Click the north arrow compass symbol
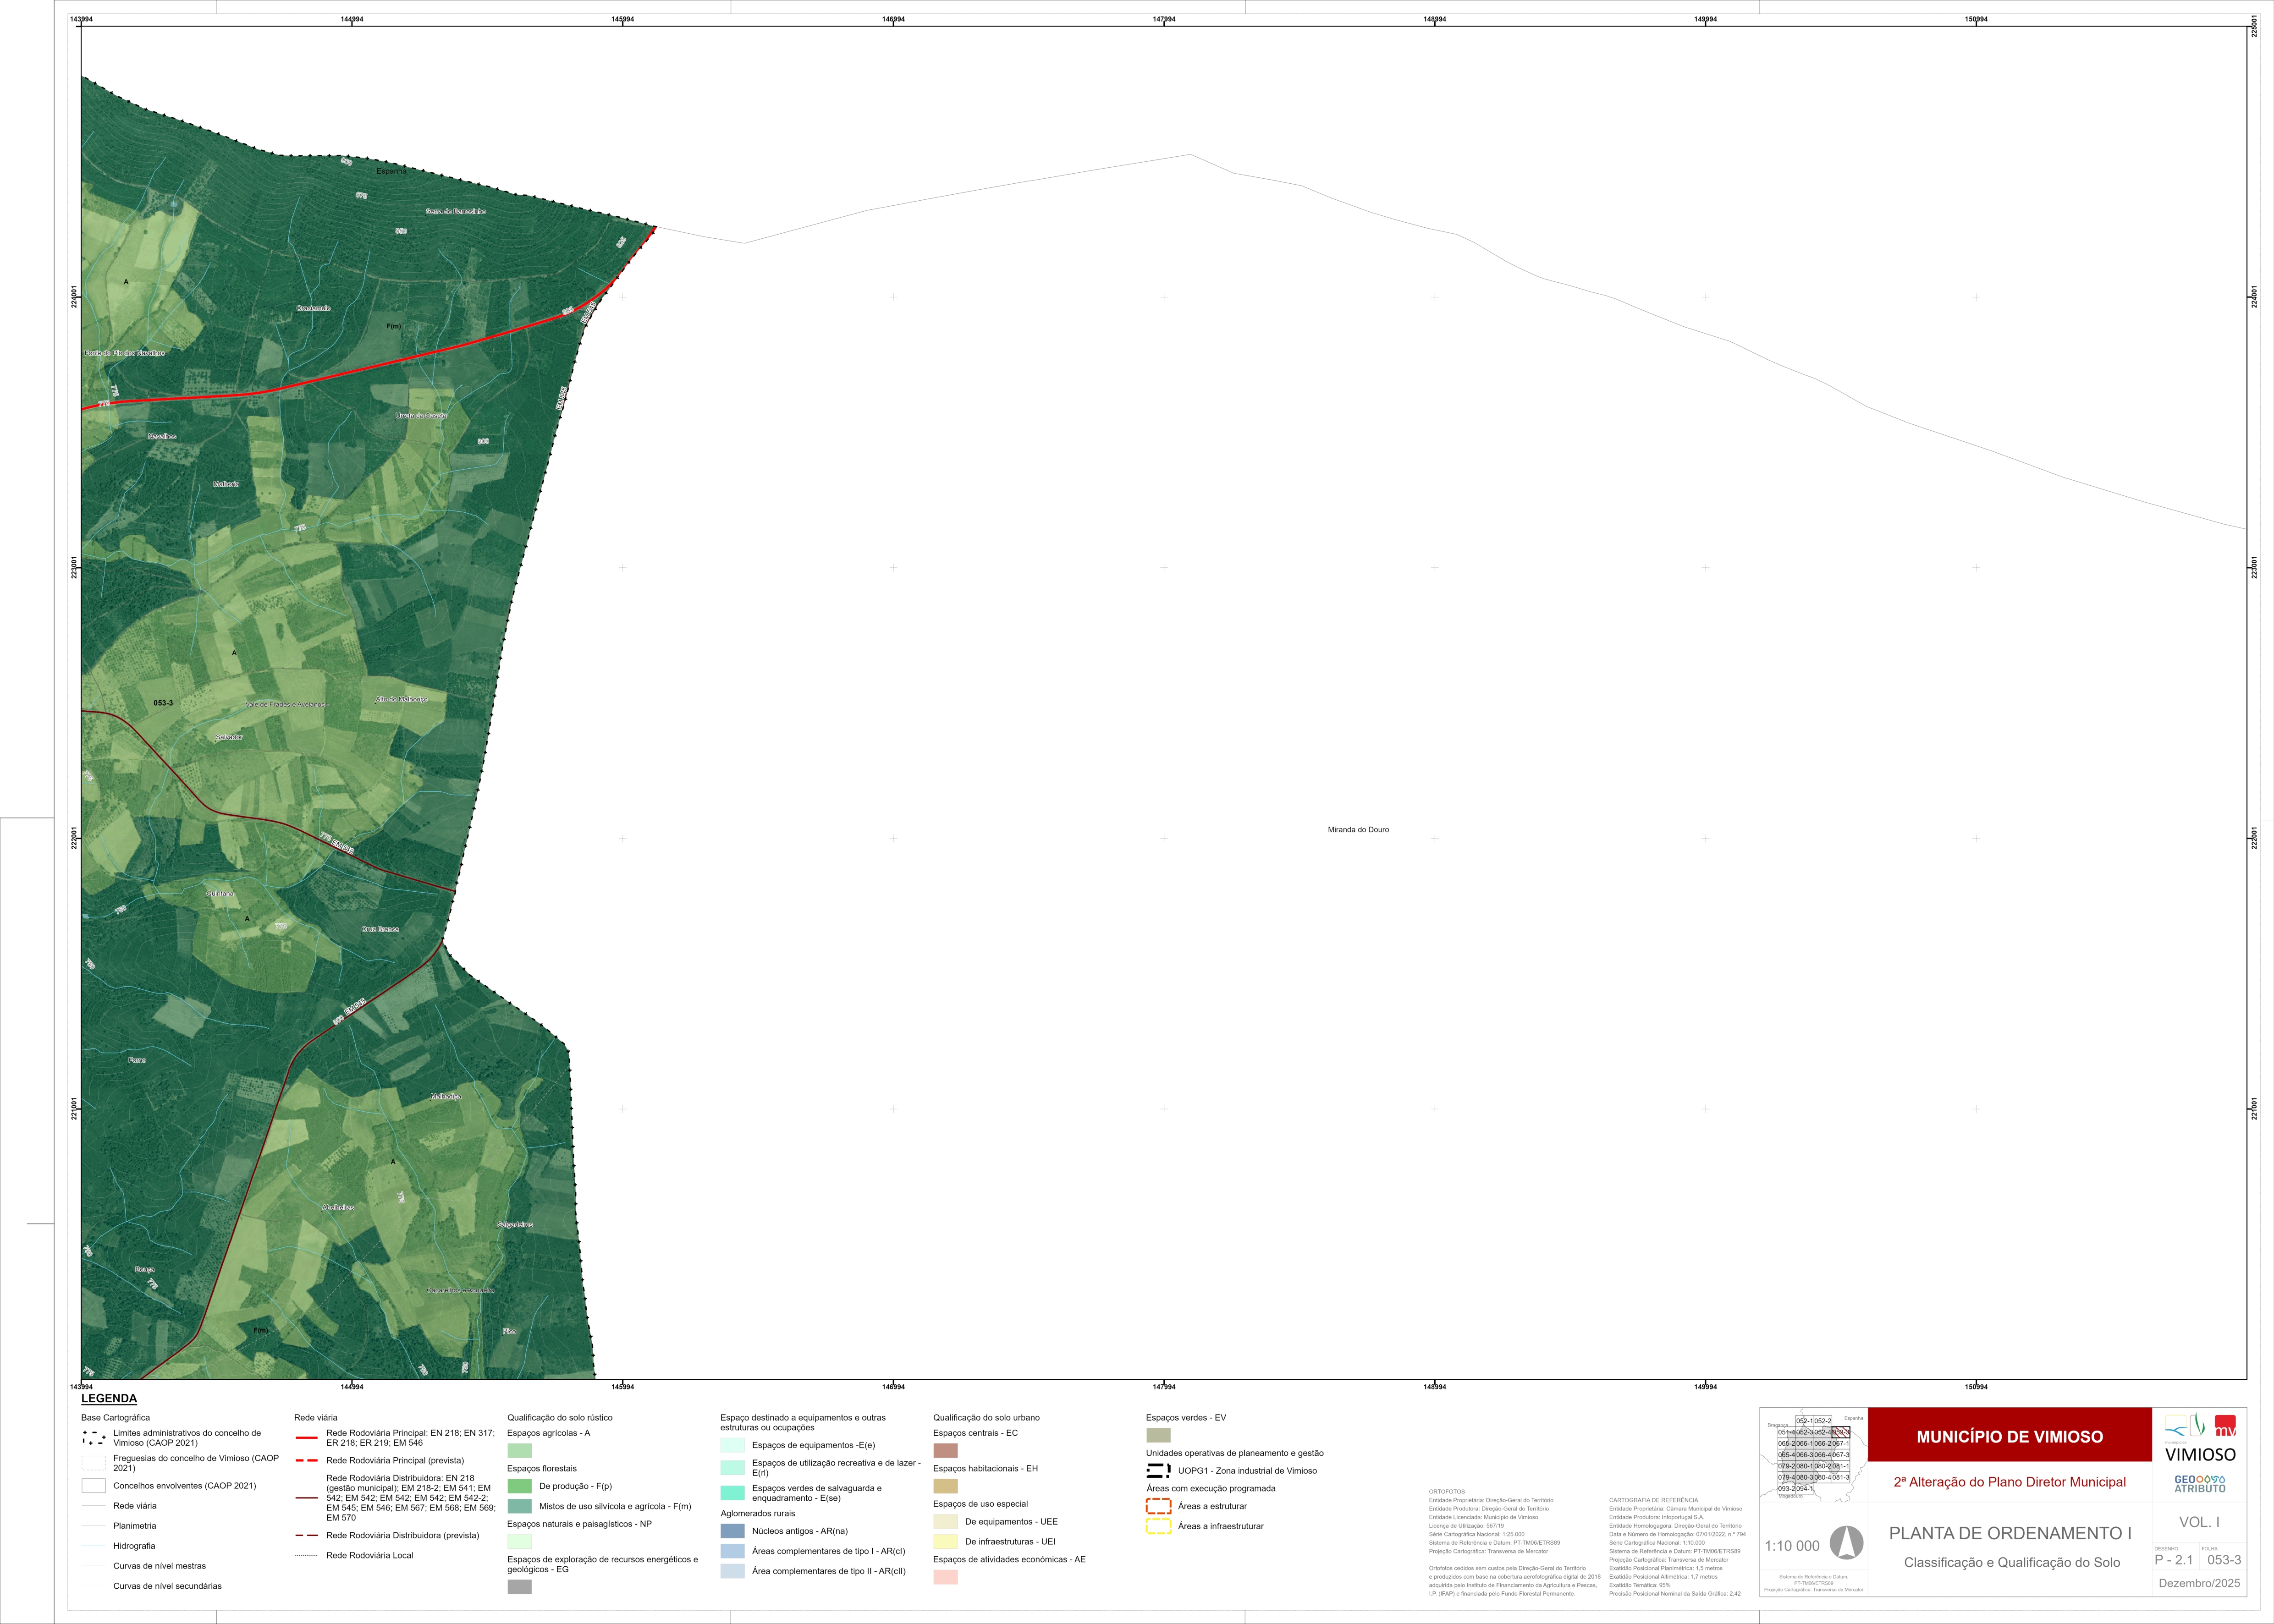The height and width of the screenshot is (1624, 2274). tap(1847, 1543)
